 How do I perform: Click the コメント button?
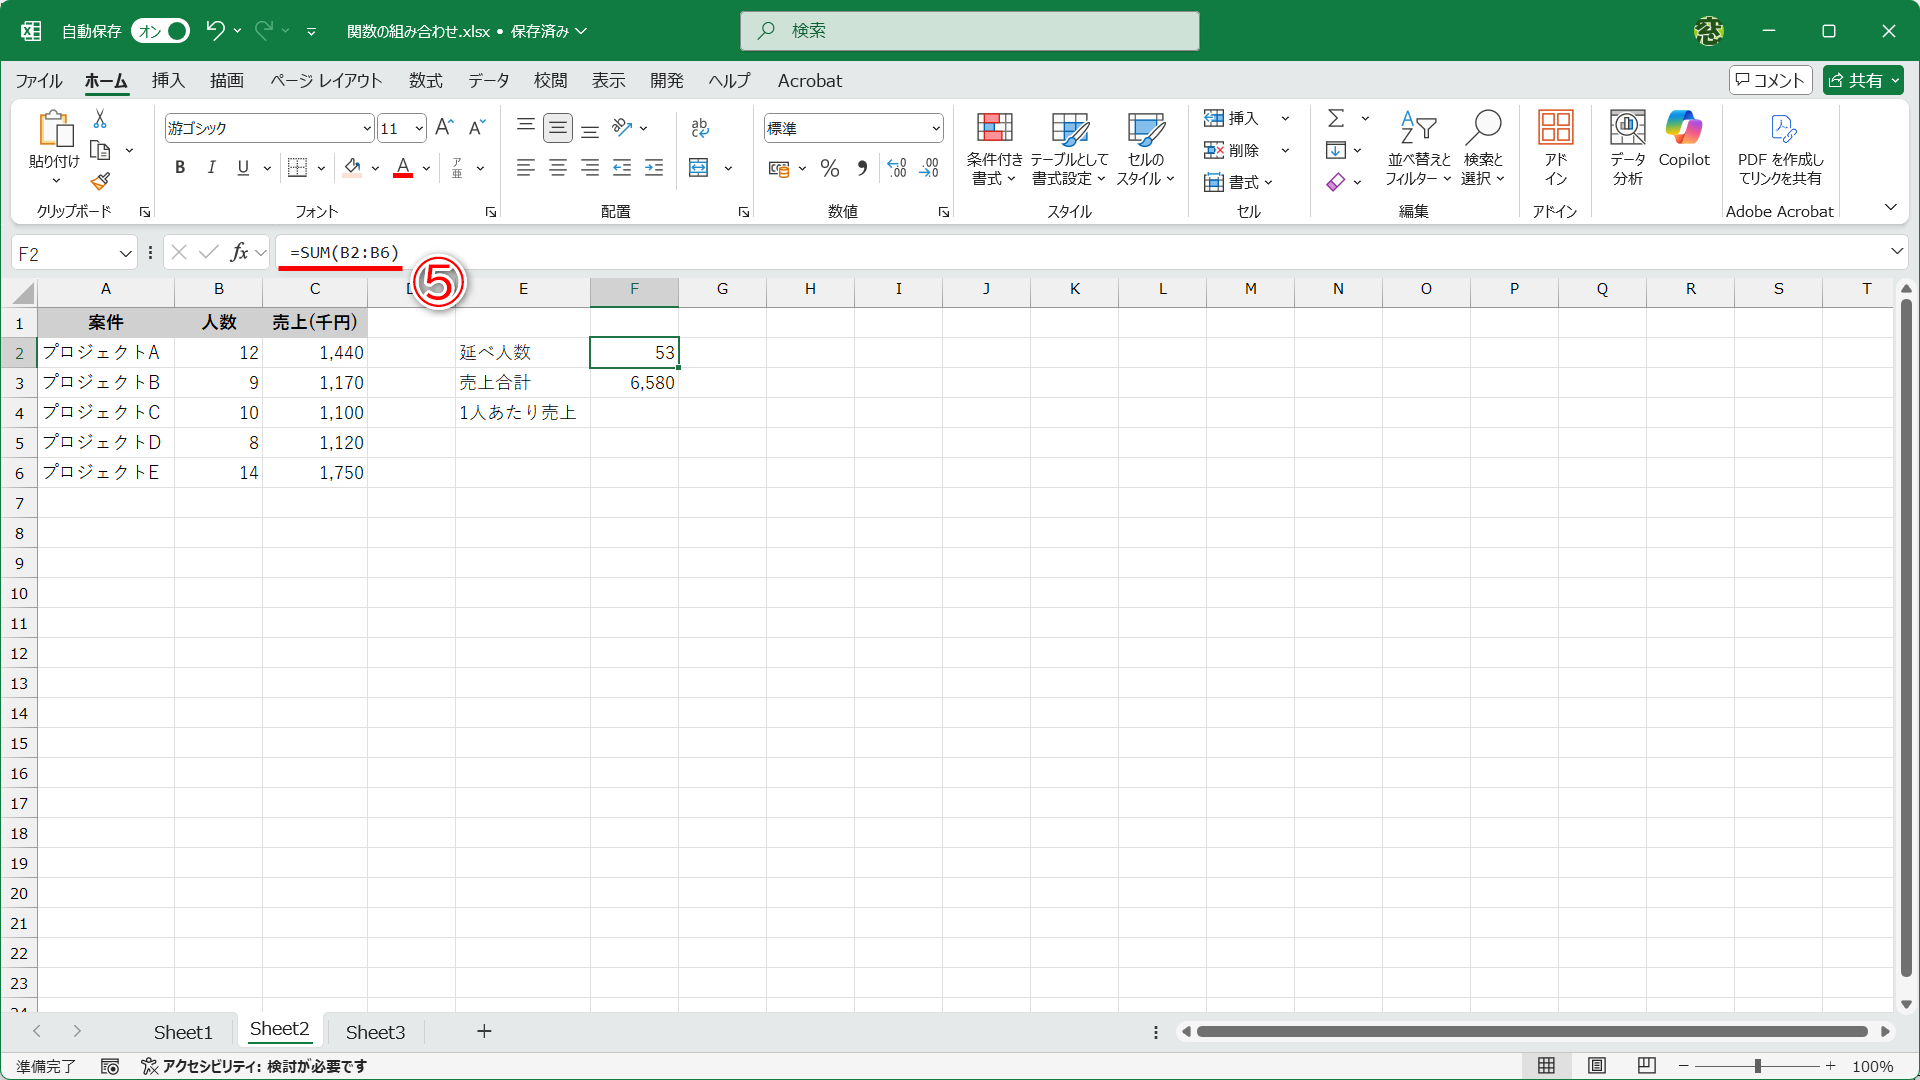[x=1770, y=80]
